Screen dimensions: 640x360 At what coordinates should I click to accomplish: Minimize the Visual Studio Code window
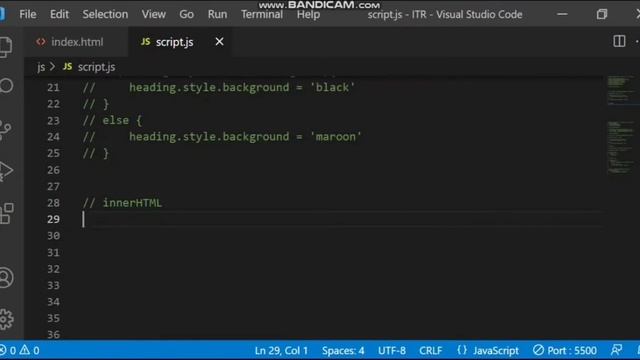coord(562,14)
